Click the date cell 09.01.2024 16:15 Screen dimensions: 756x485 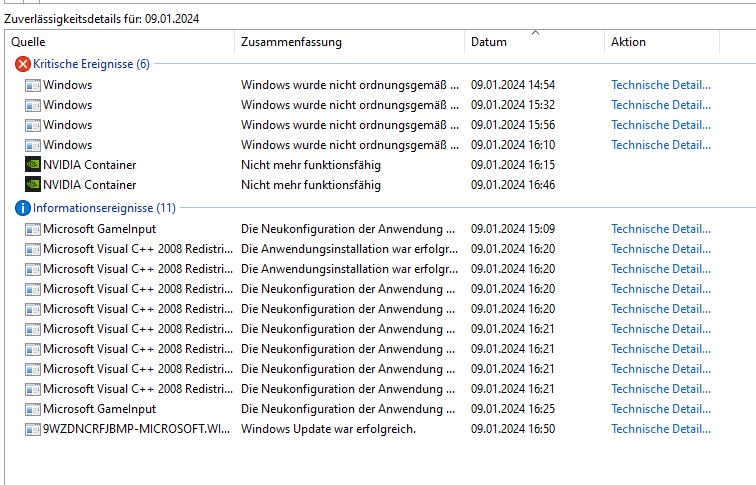point(513,165)
